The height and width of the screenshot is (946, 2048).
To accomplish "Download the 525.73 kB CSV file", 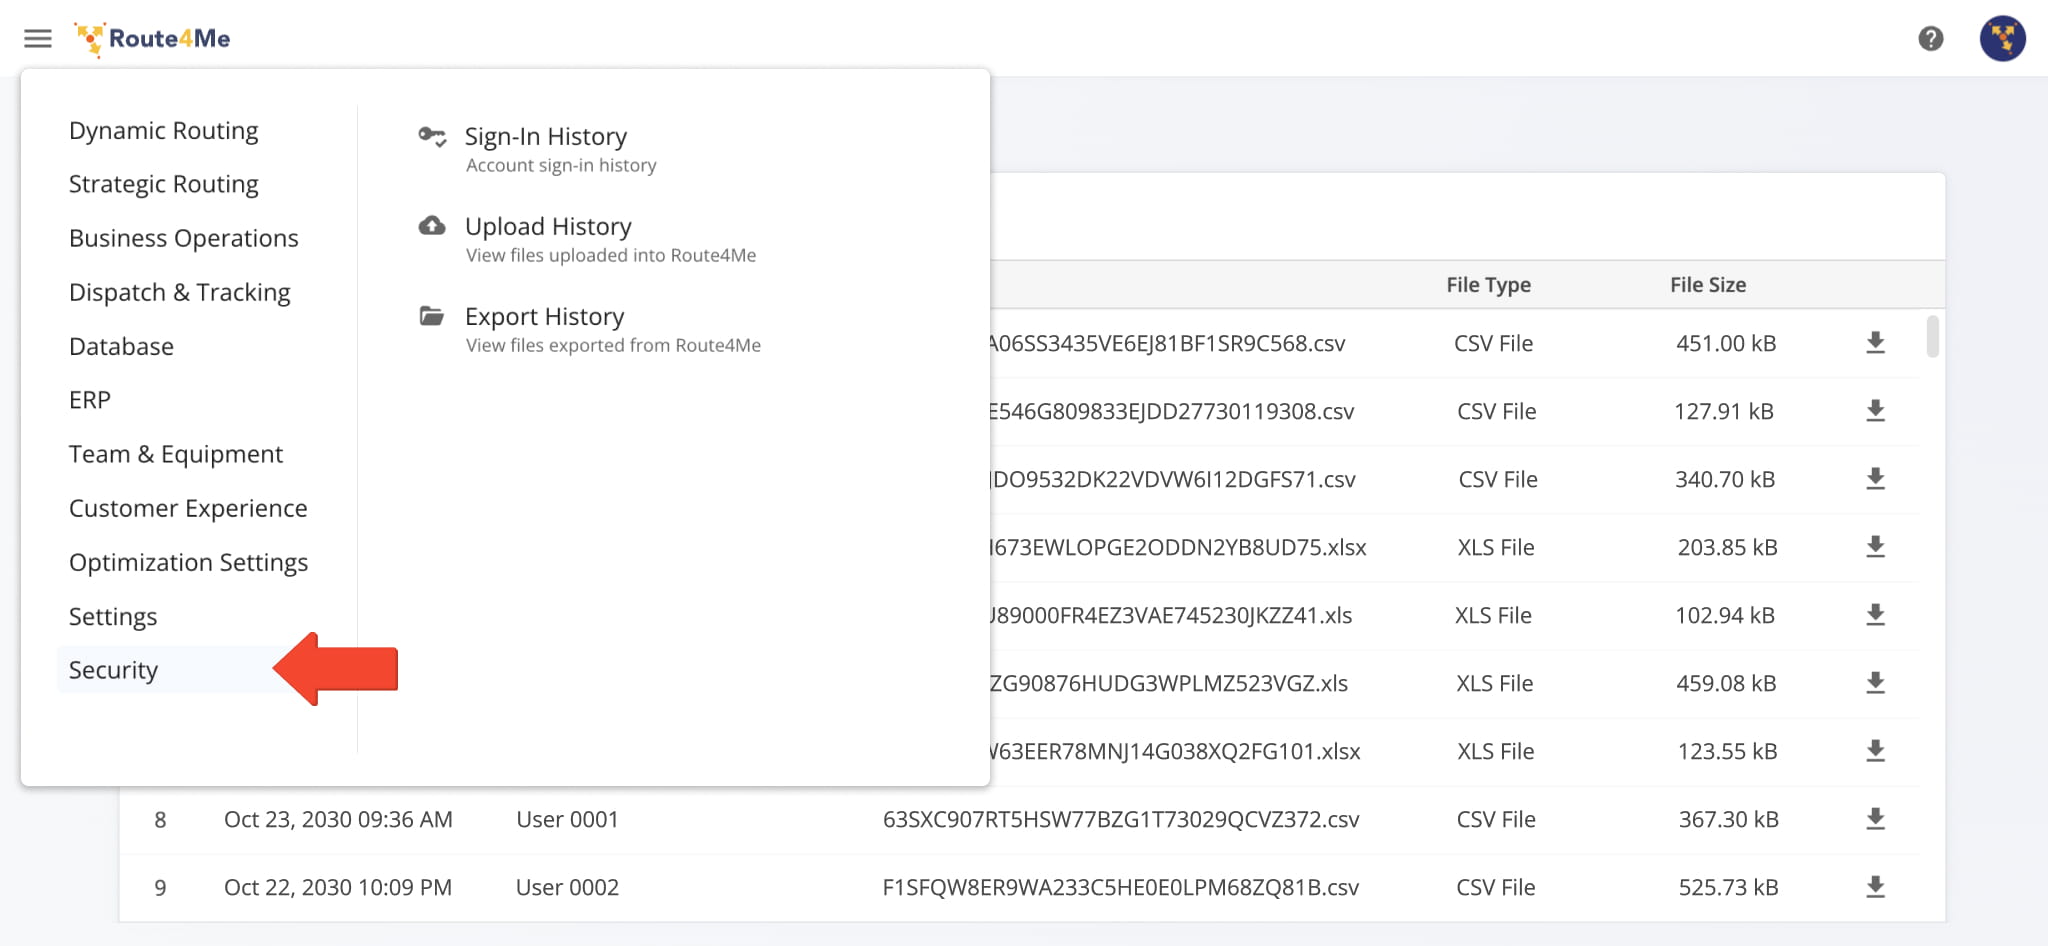I will (x=1875, y=887).
